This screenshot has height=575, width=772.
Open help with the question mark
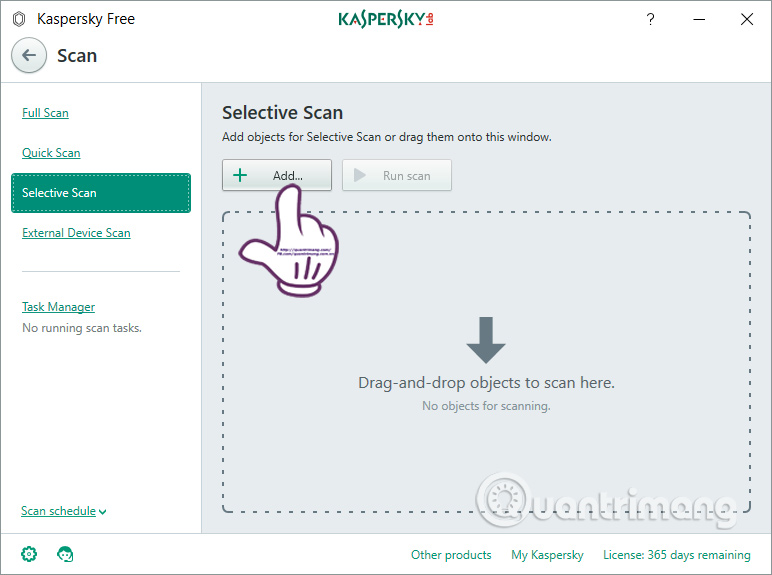(x=650, y=19)
